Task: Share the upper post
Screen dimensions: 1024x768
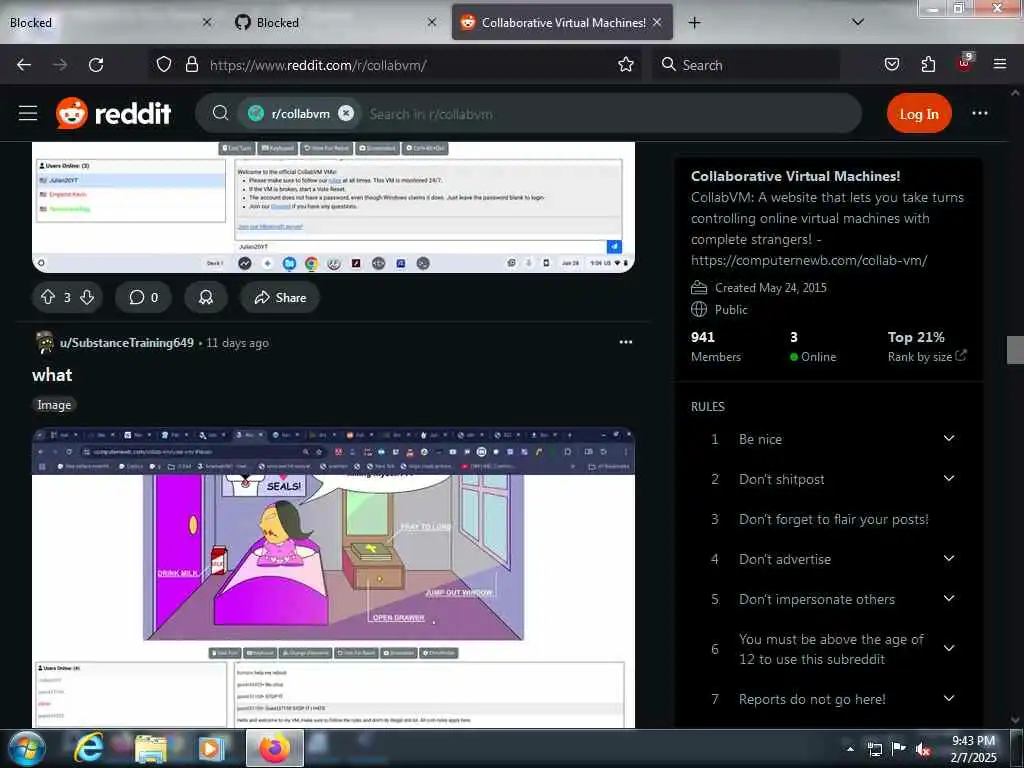Action: click(x=280, y=298)
